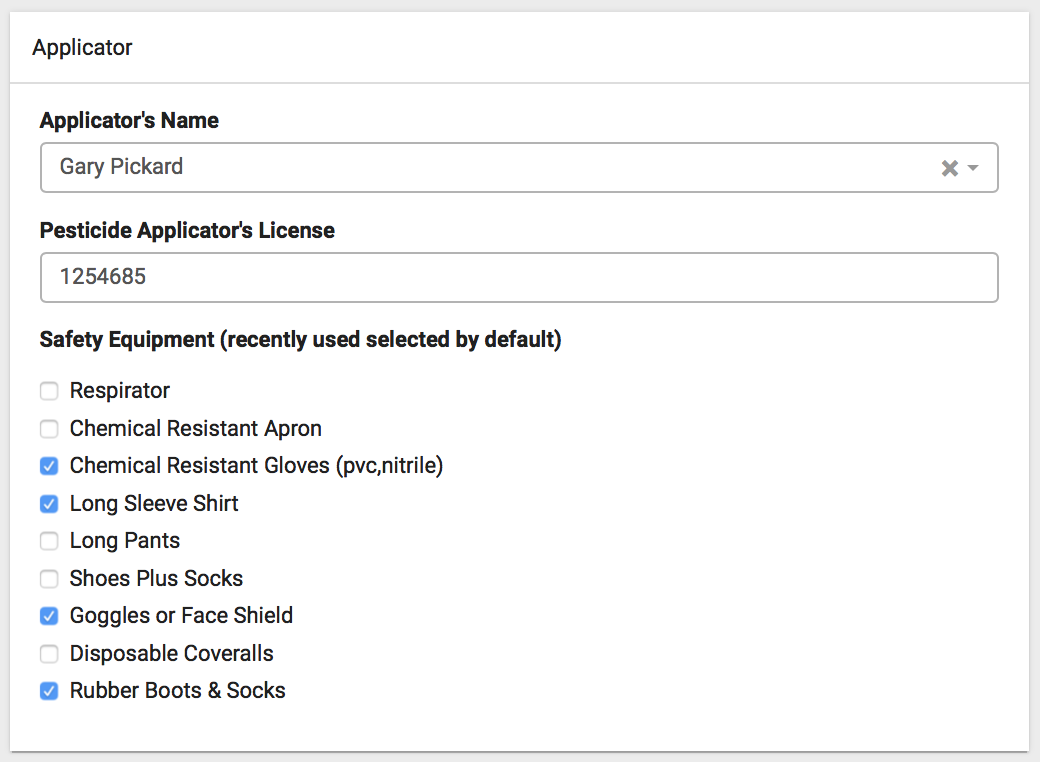Uncheck Goggles or Face Shield
The height and width of the screenshot is (762, 1040).
[x=49, y=616]
